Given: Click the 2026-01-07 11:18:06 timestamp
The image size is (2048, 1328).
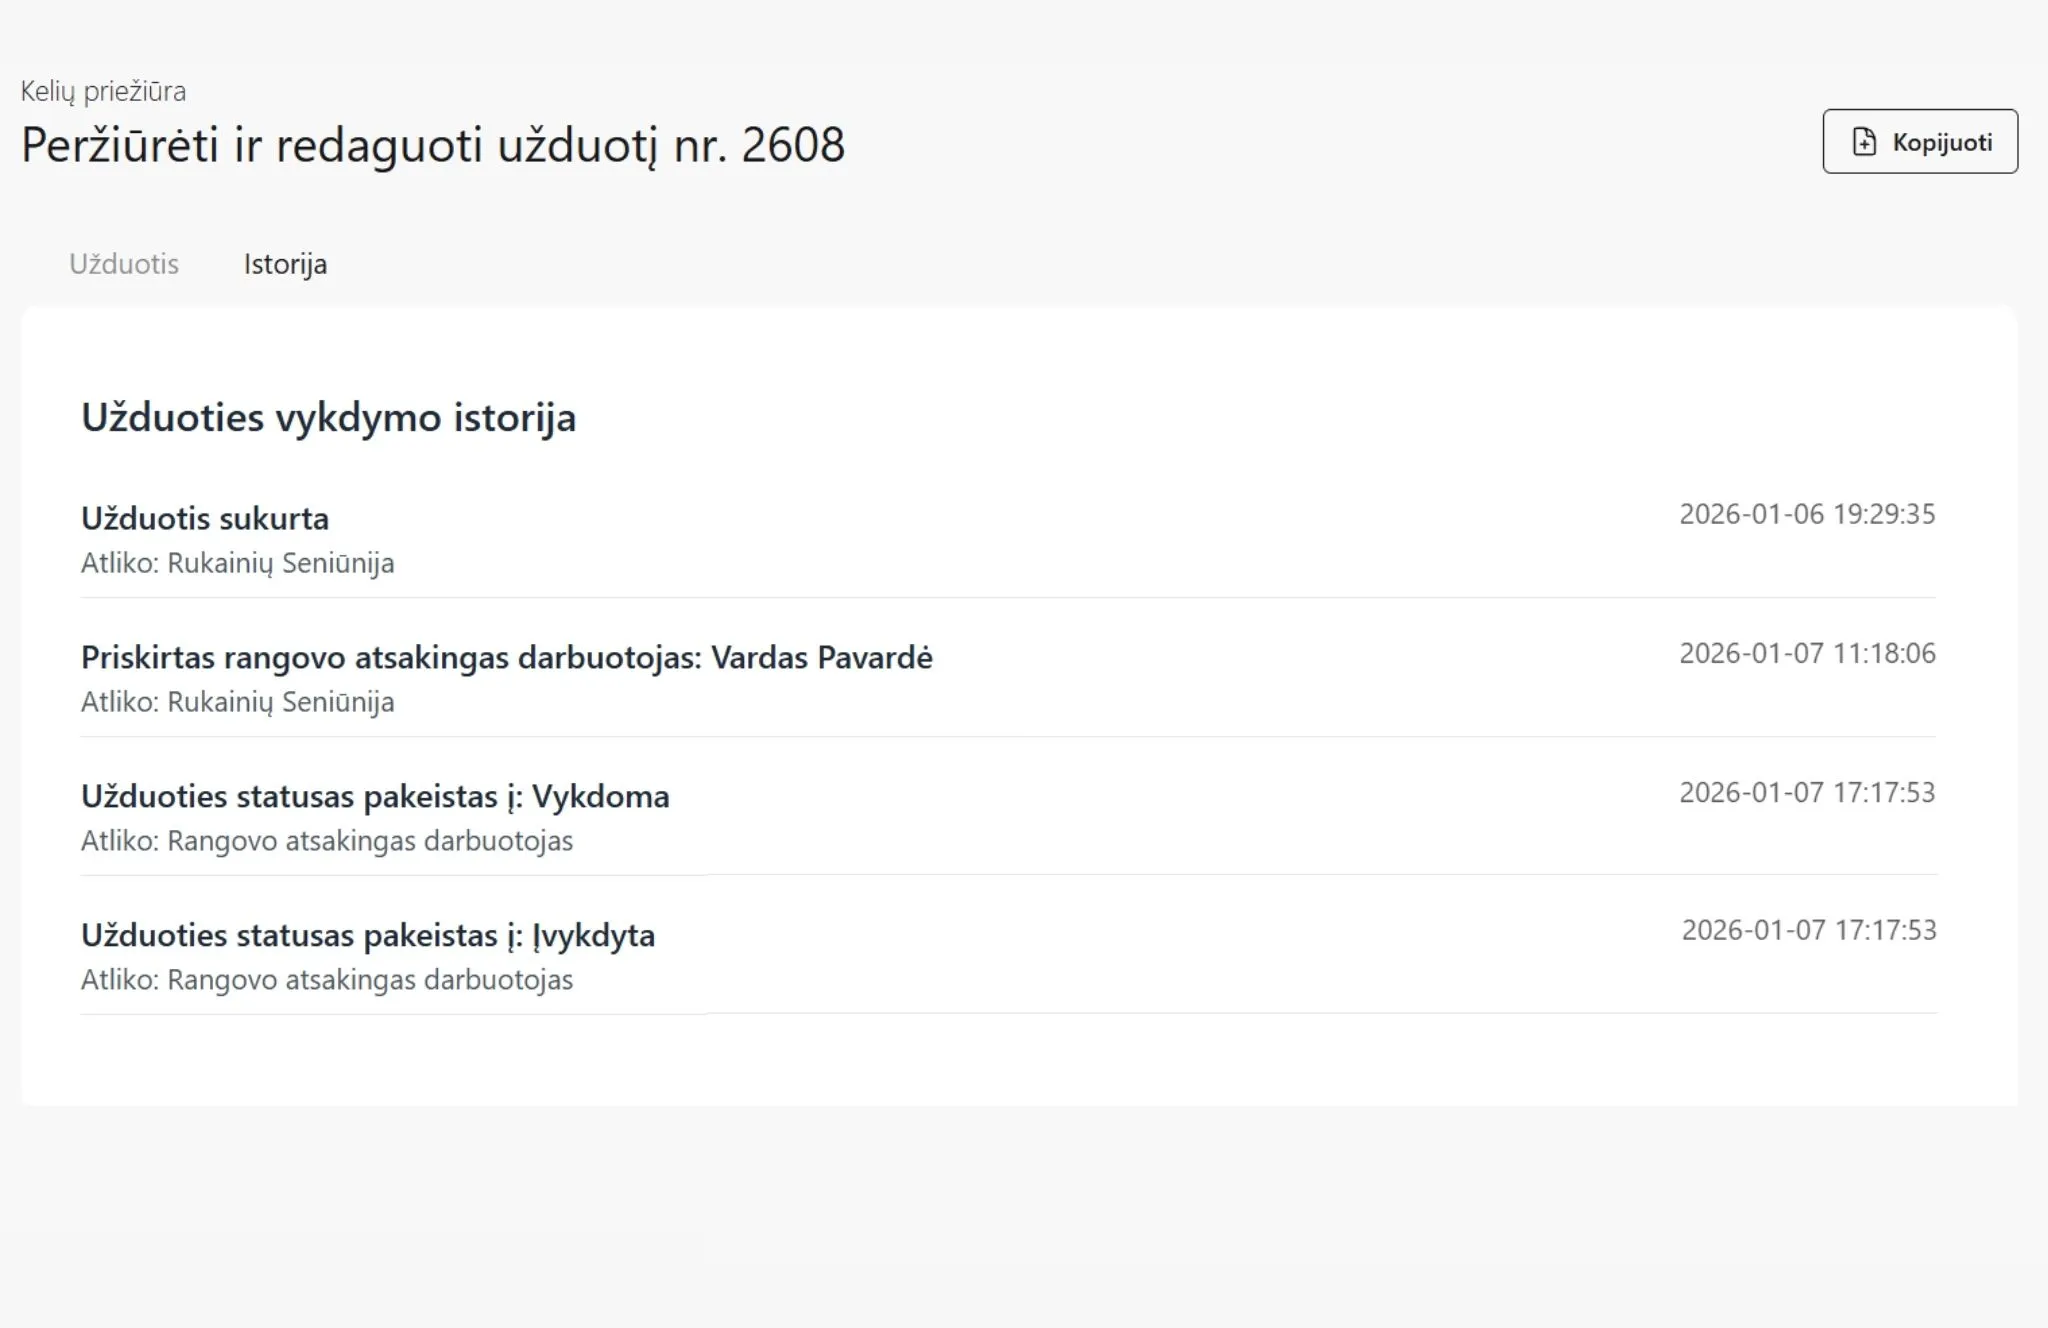Looking at the screenshot, I should click(x=1807, y=653).
